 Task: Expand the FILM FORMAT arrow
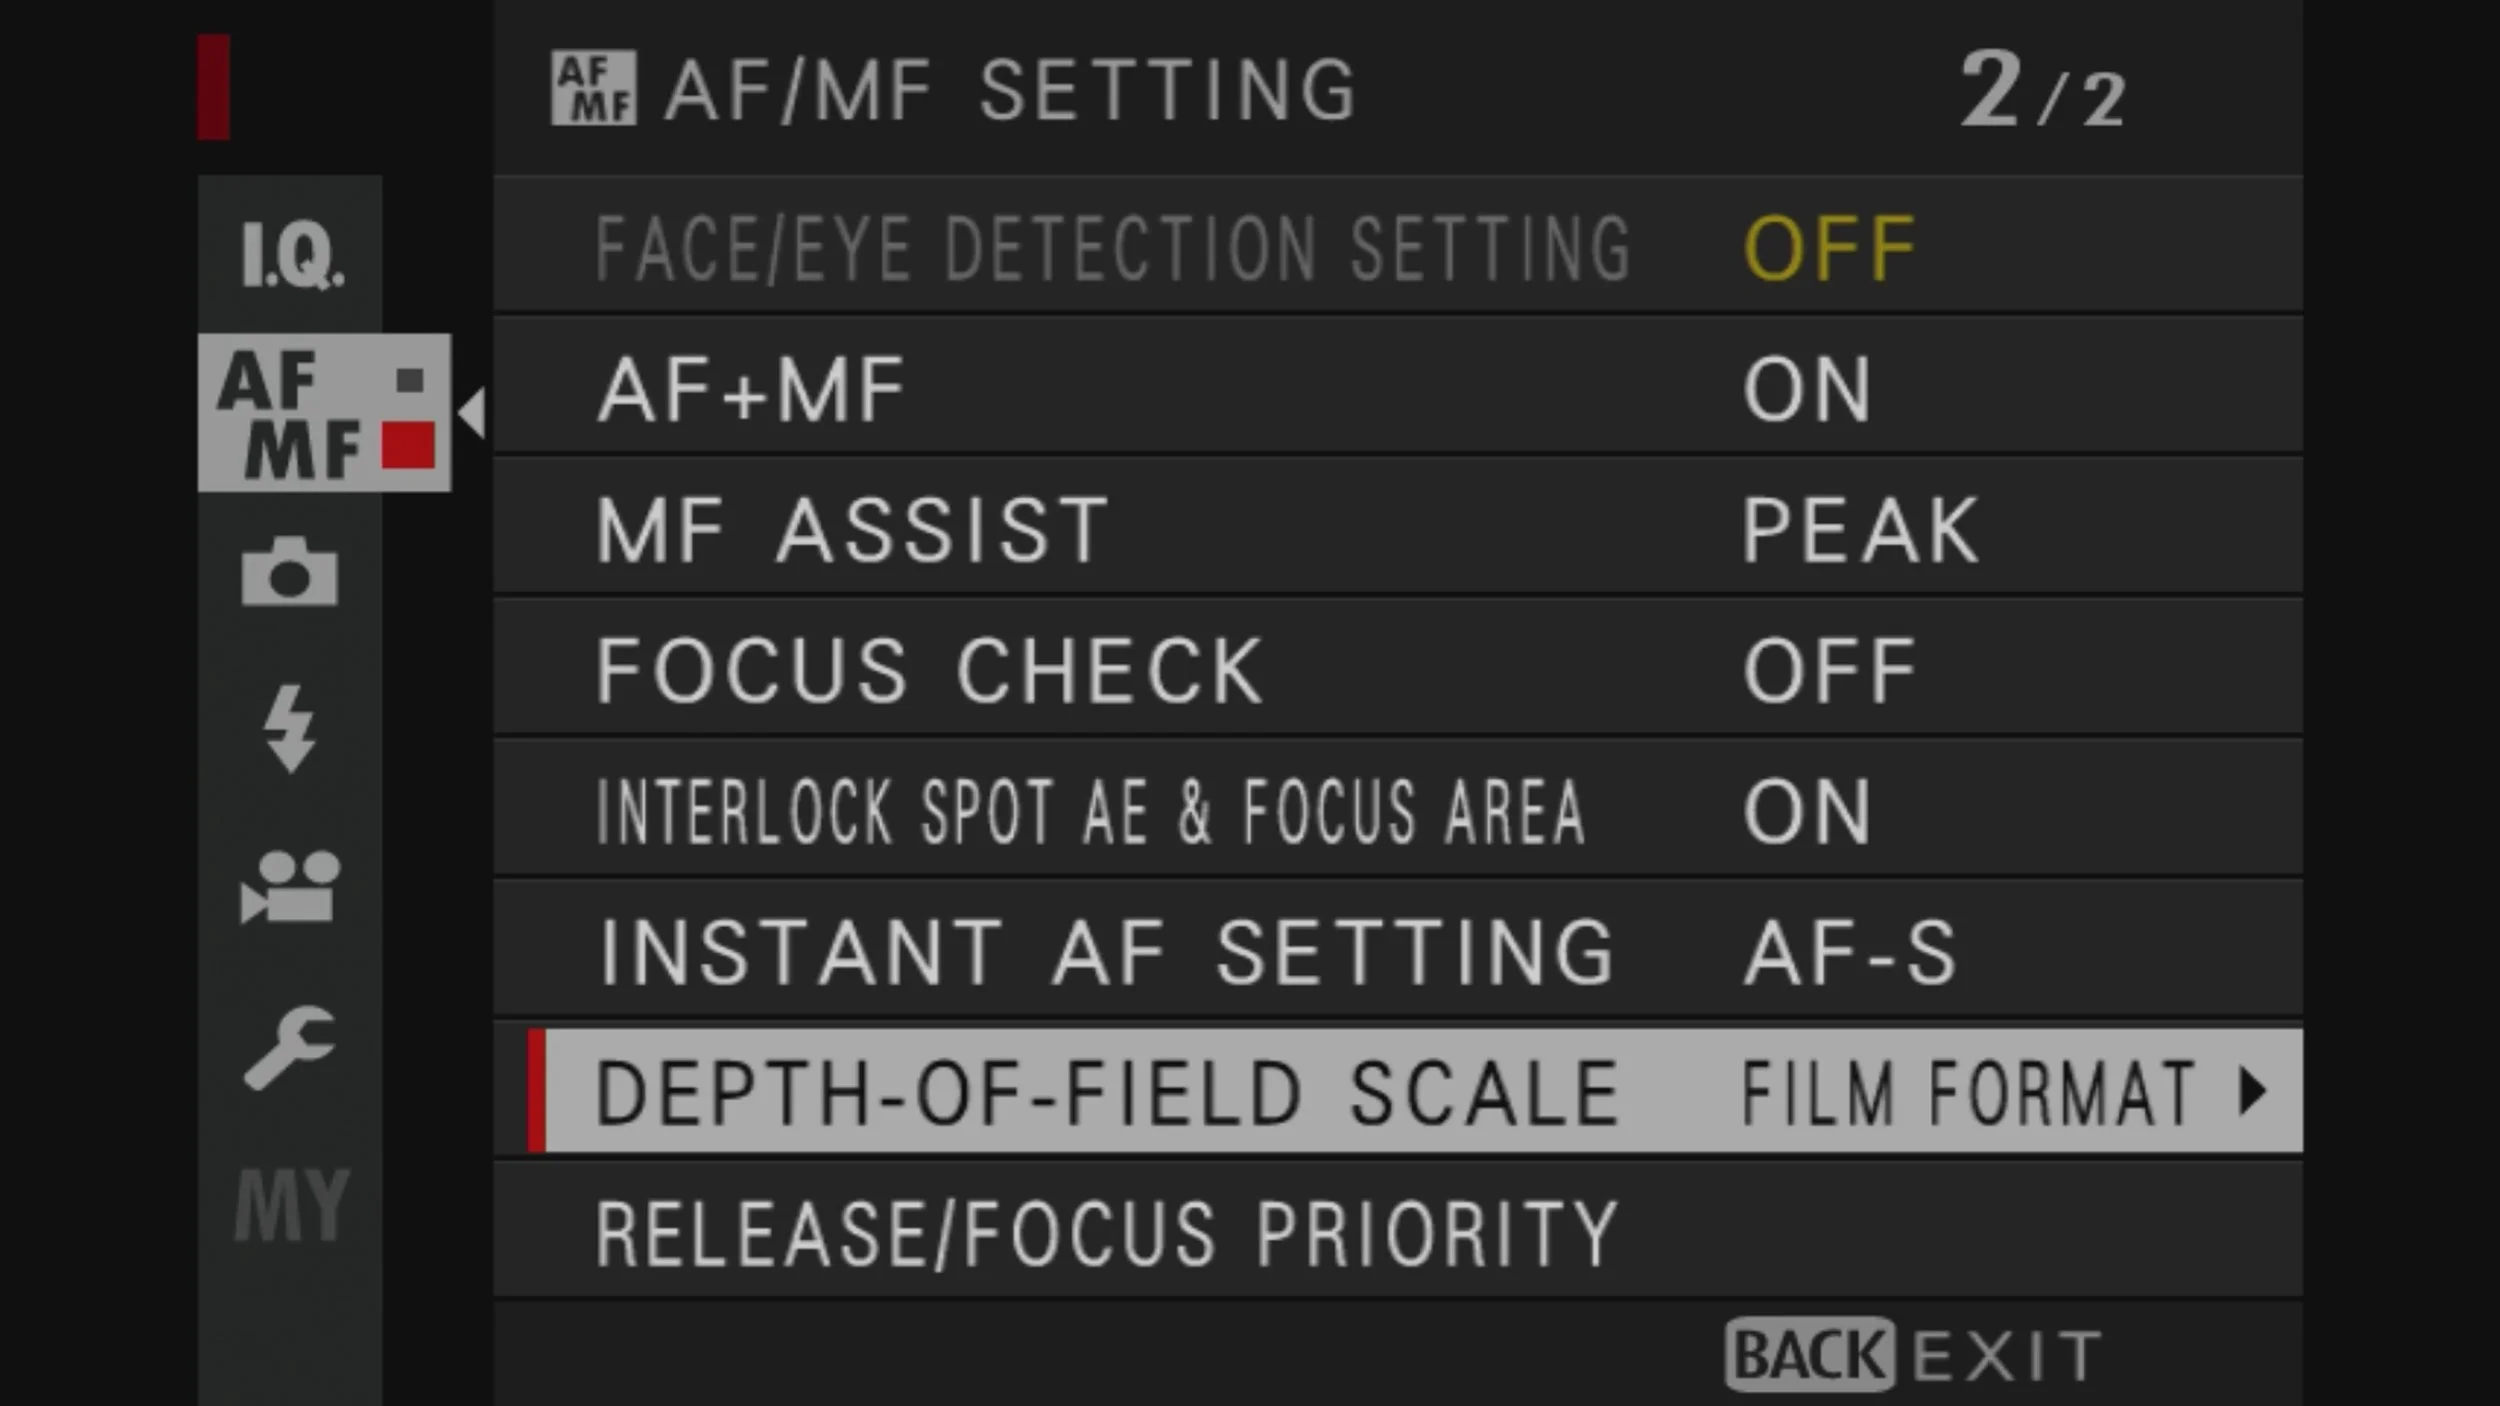(x=2255, y=1091)
